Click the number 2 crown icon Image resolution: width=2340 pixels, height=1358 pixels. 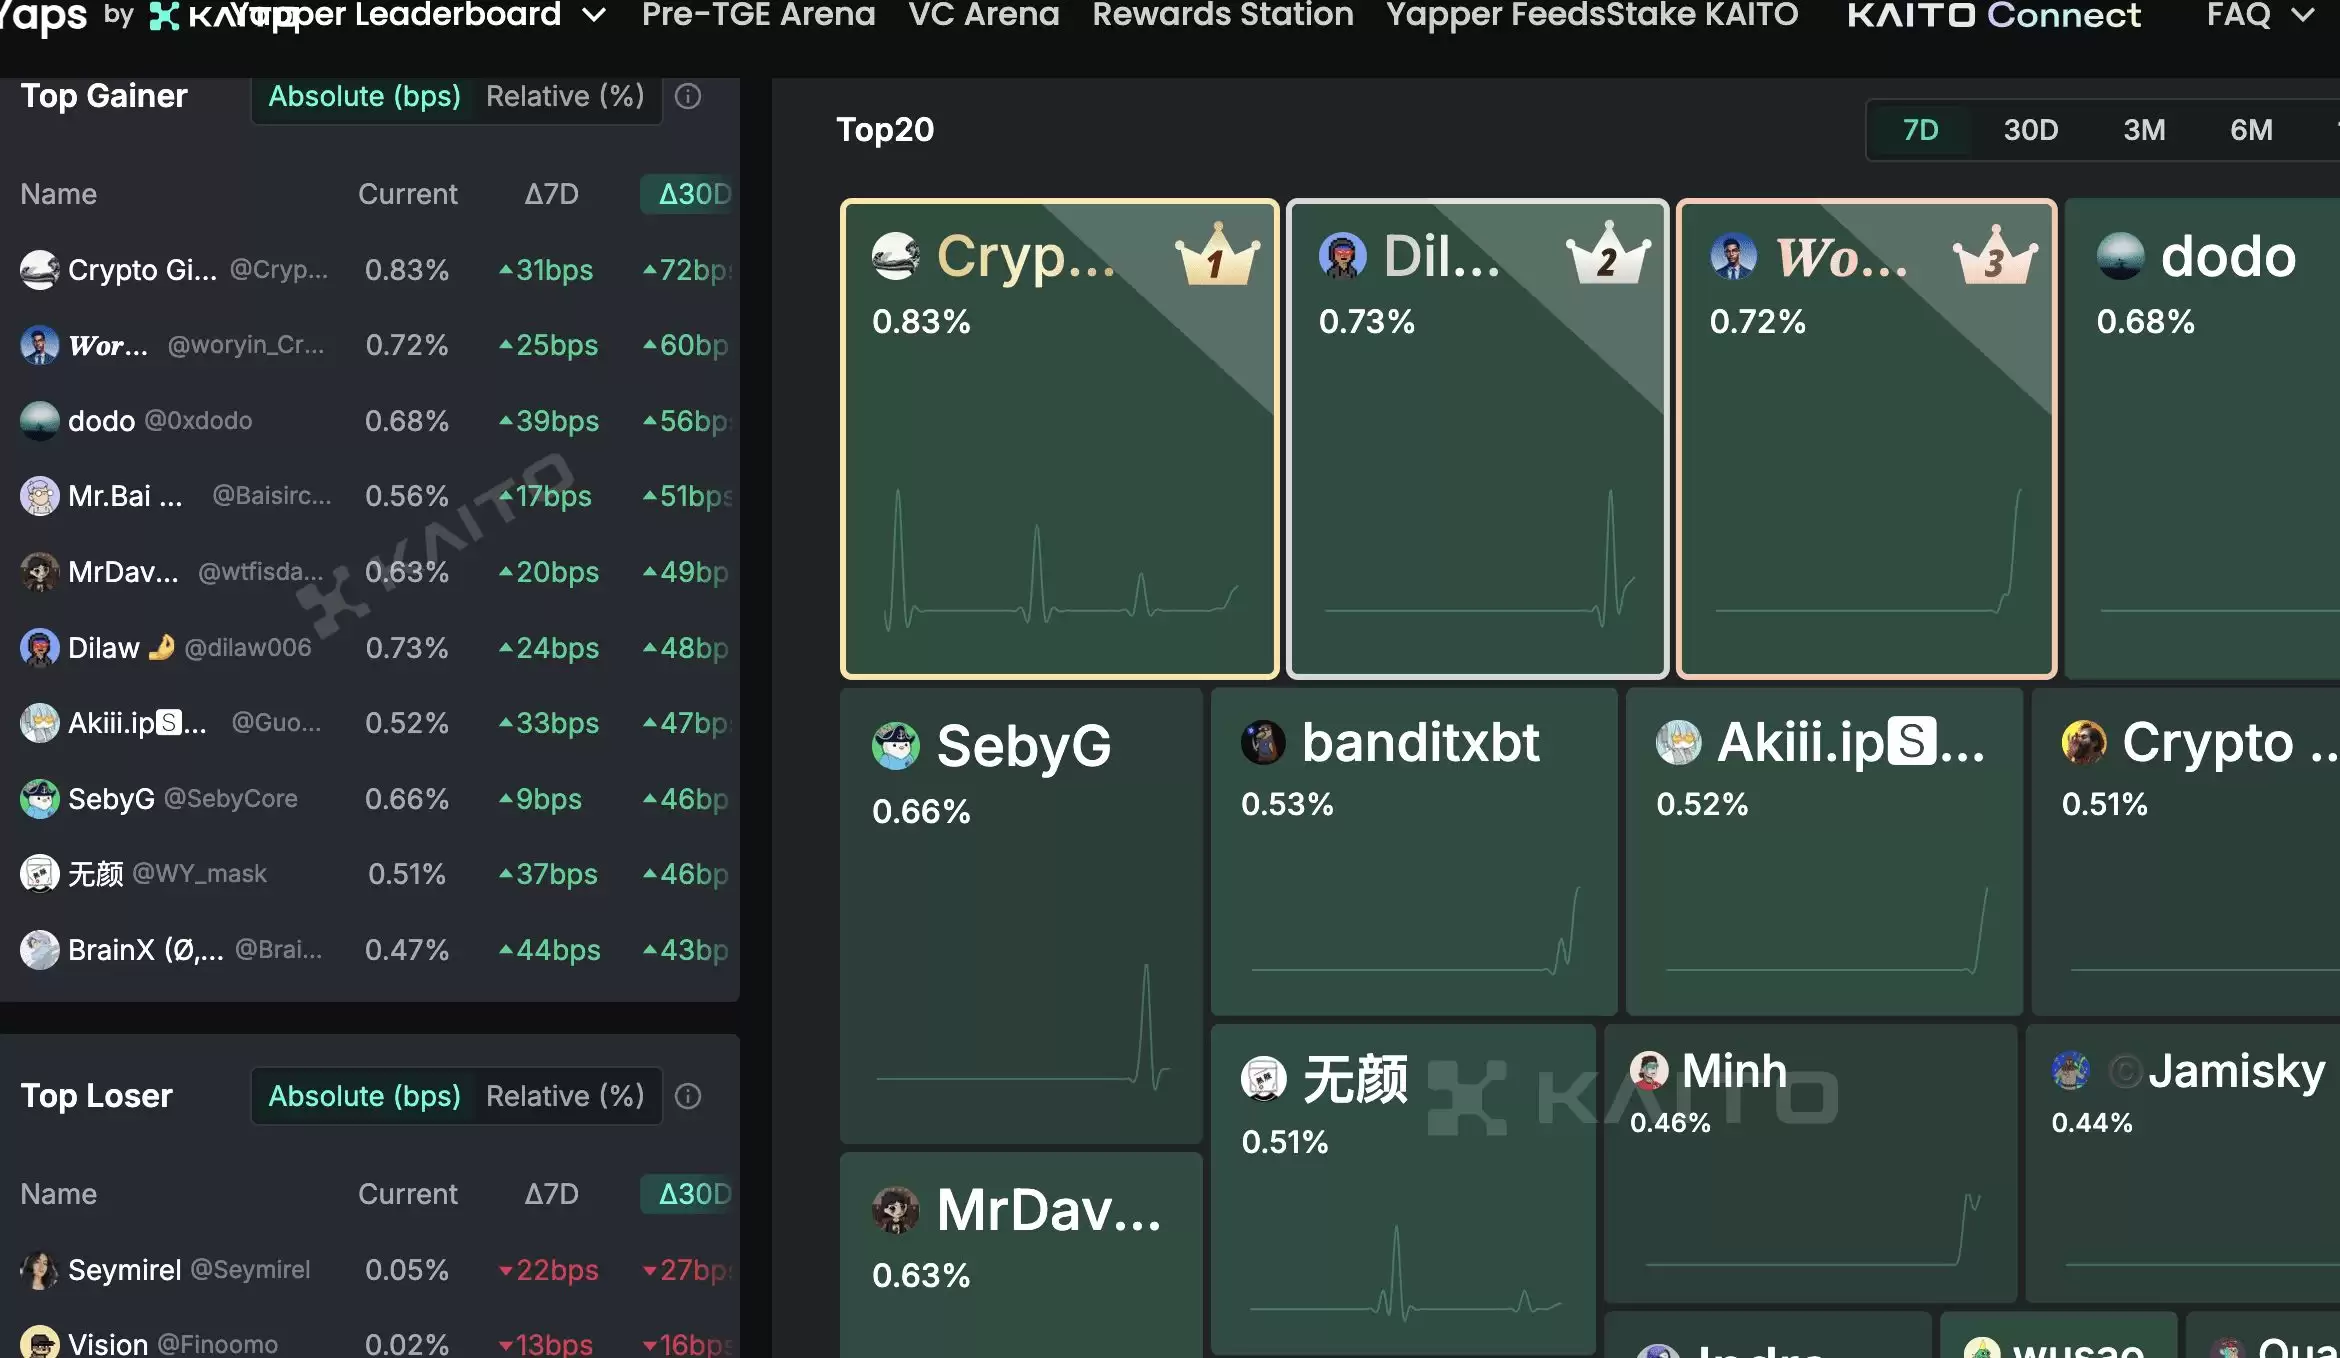pos(1607,256)
